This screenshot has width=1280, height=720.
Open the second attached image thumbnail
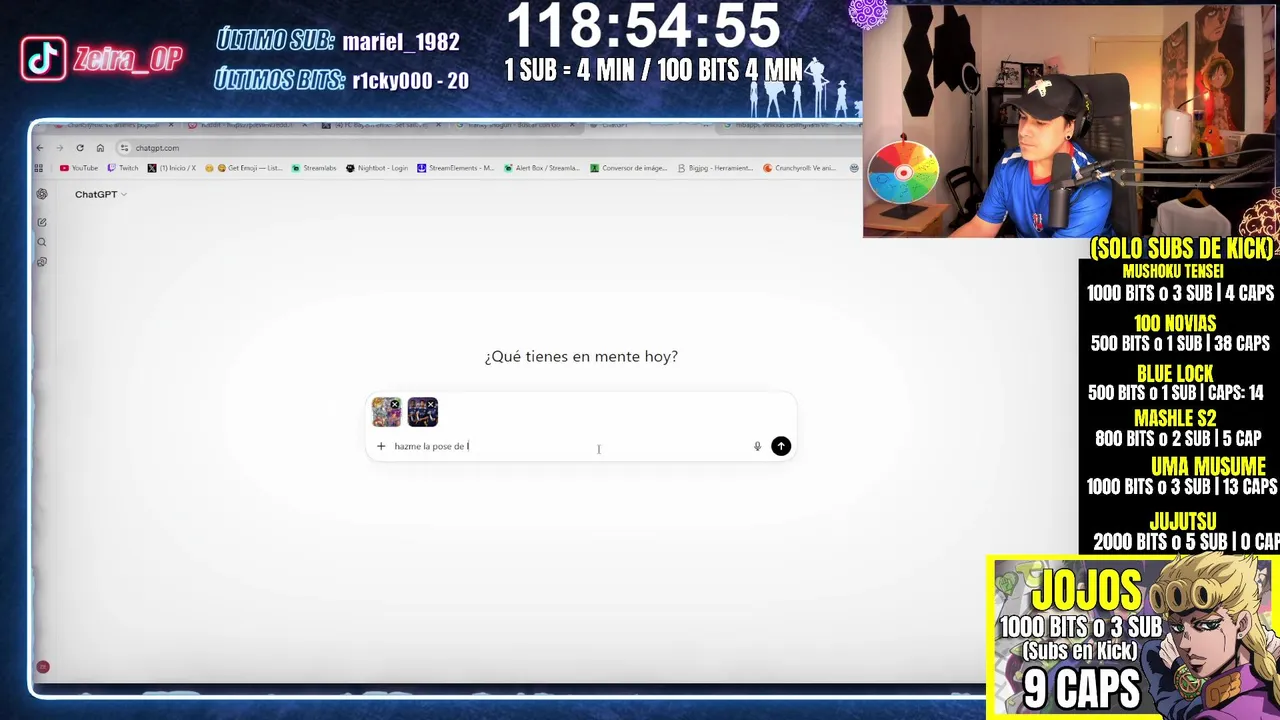click(421, 413)
